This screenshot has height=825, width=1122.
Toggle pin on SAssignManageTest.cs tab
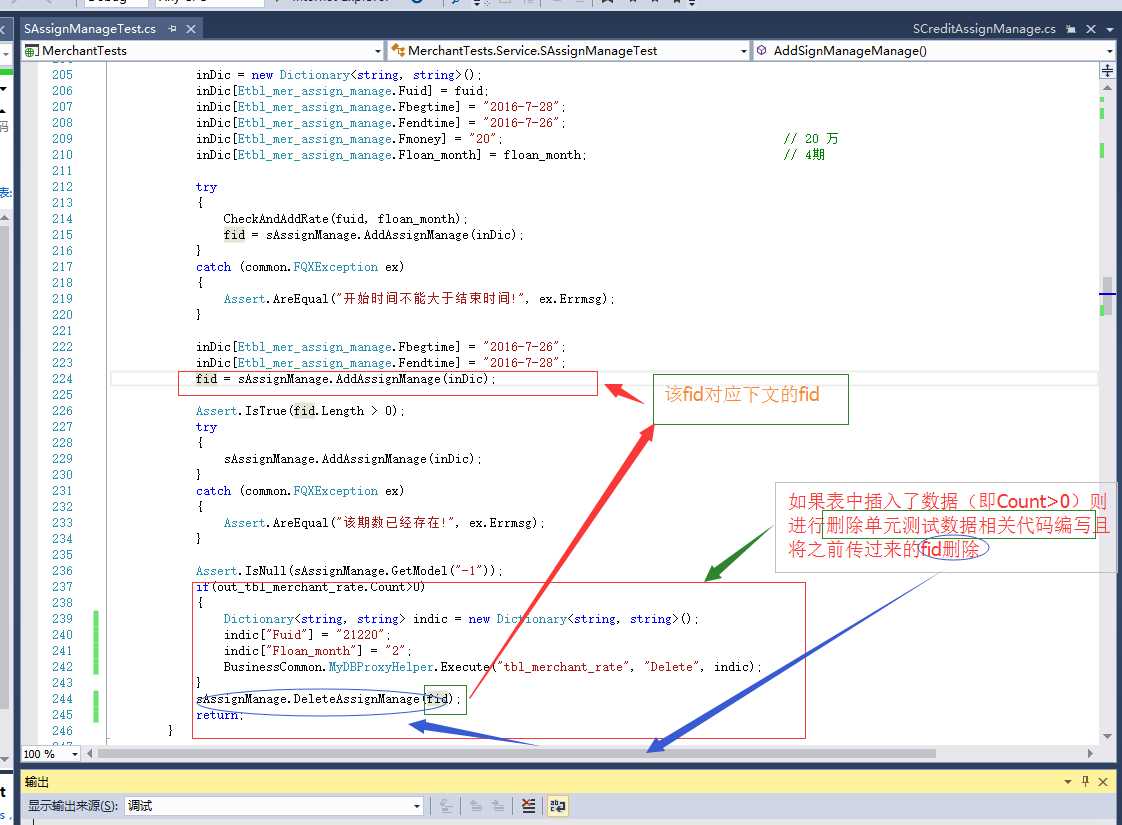(172, 29)
